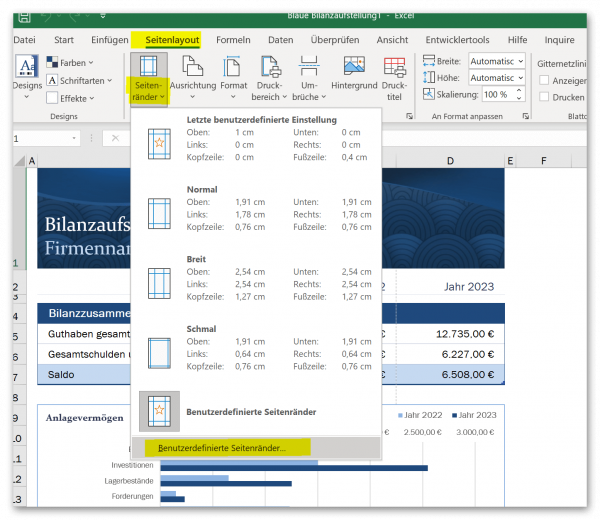The image size is (600, 520).
Task: Open the Drucktitel print titles icon
Action: [394, 67]
